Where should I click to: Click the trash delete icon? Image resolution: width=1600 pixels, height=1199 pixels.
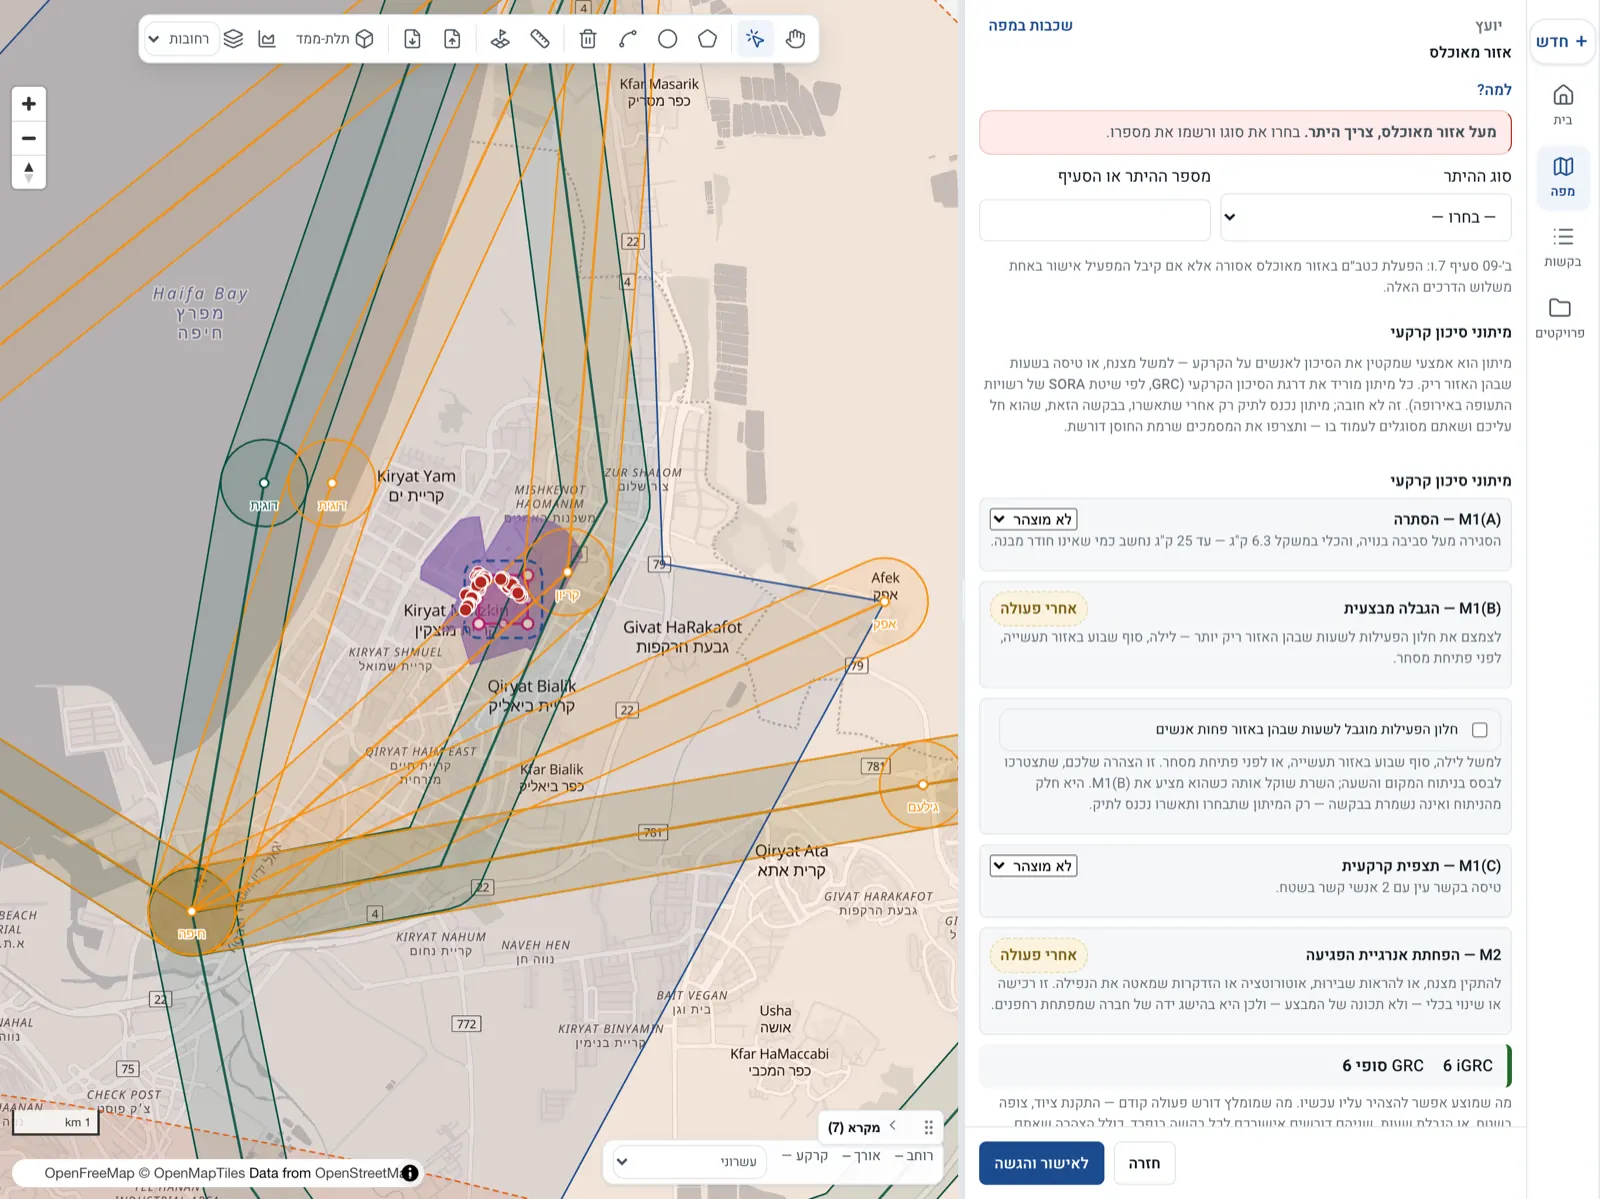[x=588, y=39]
